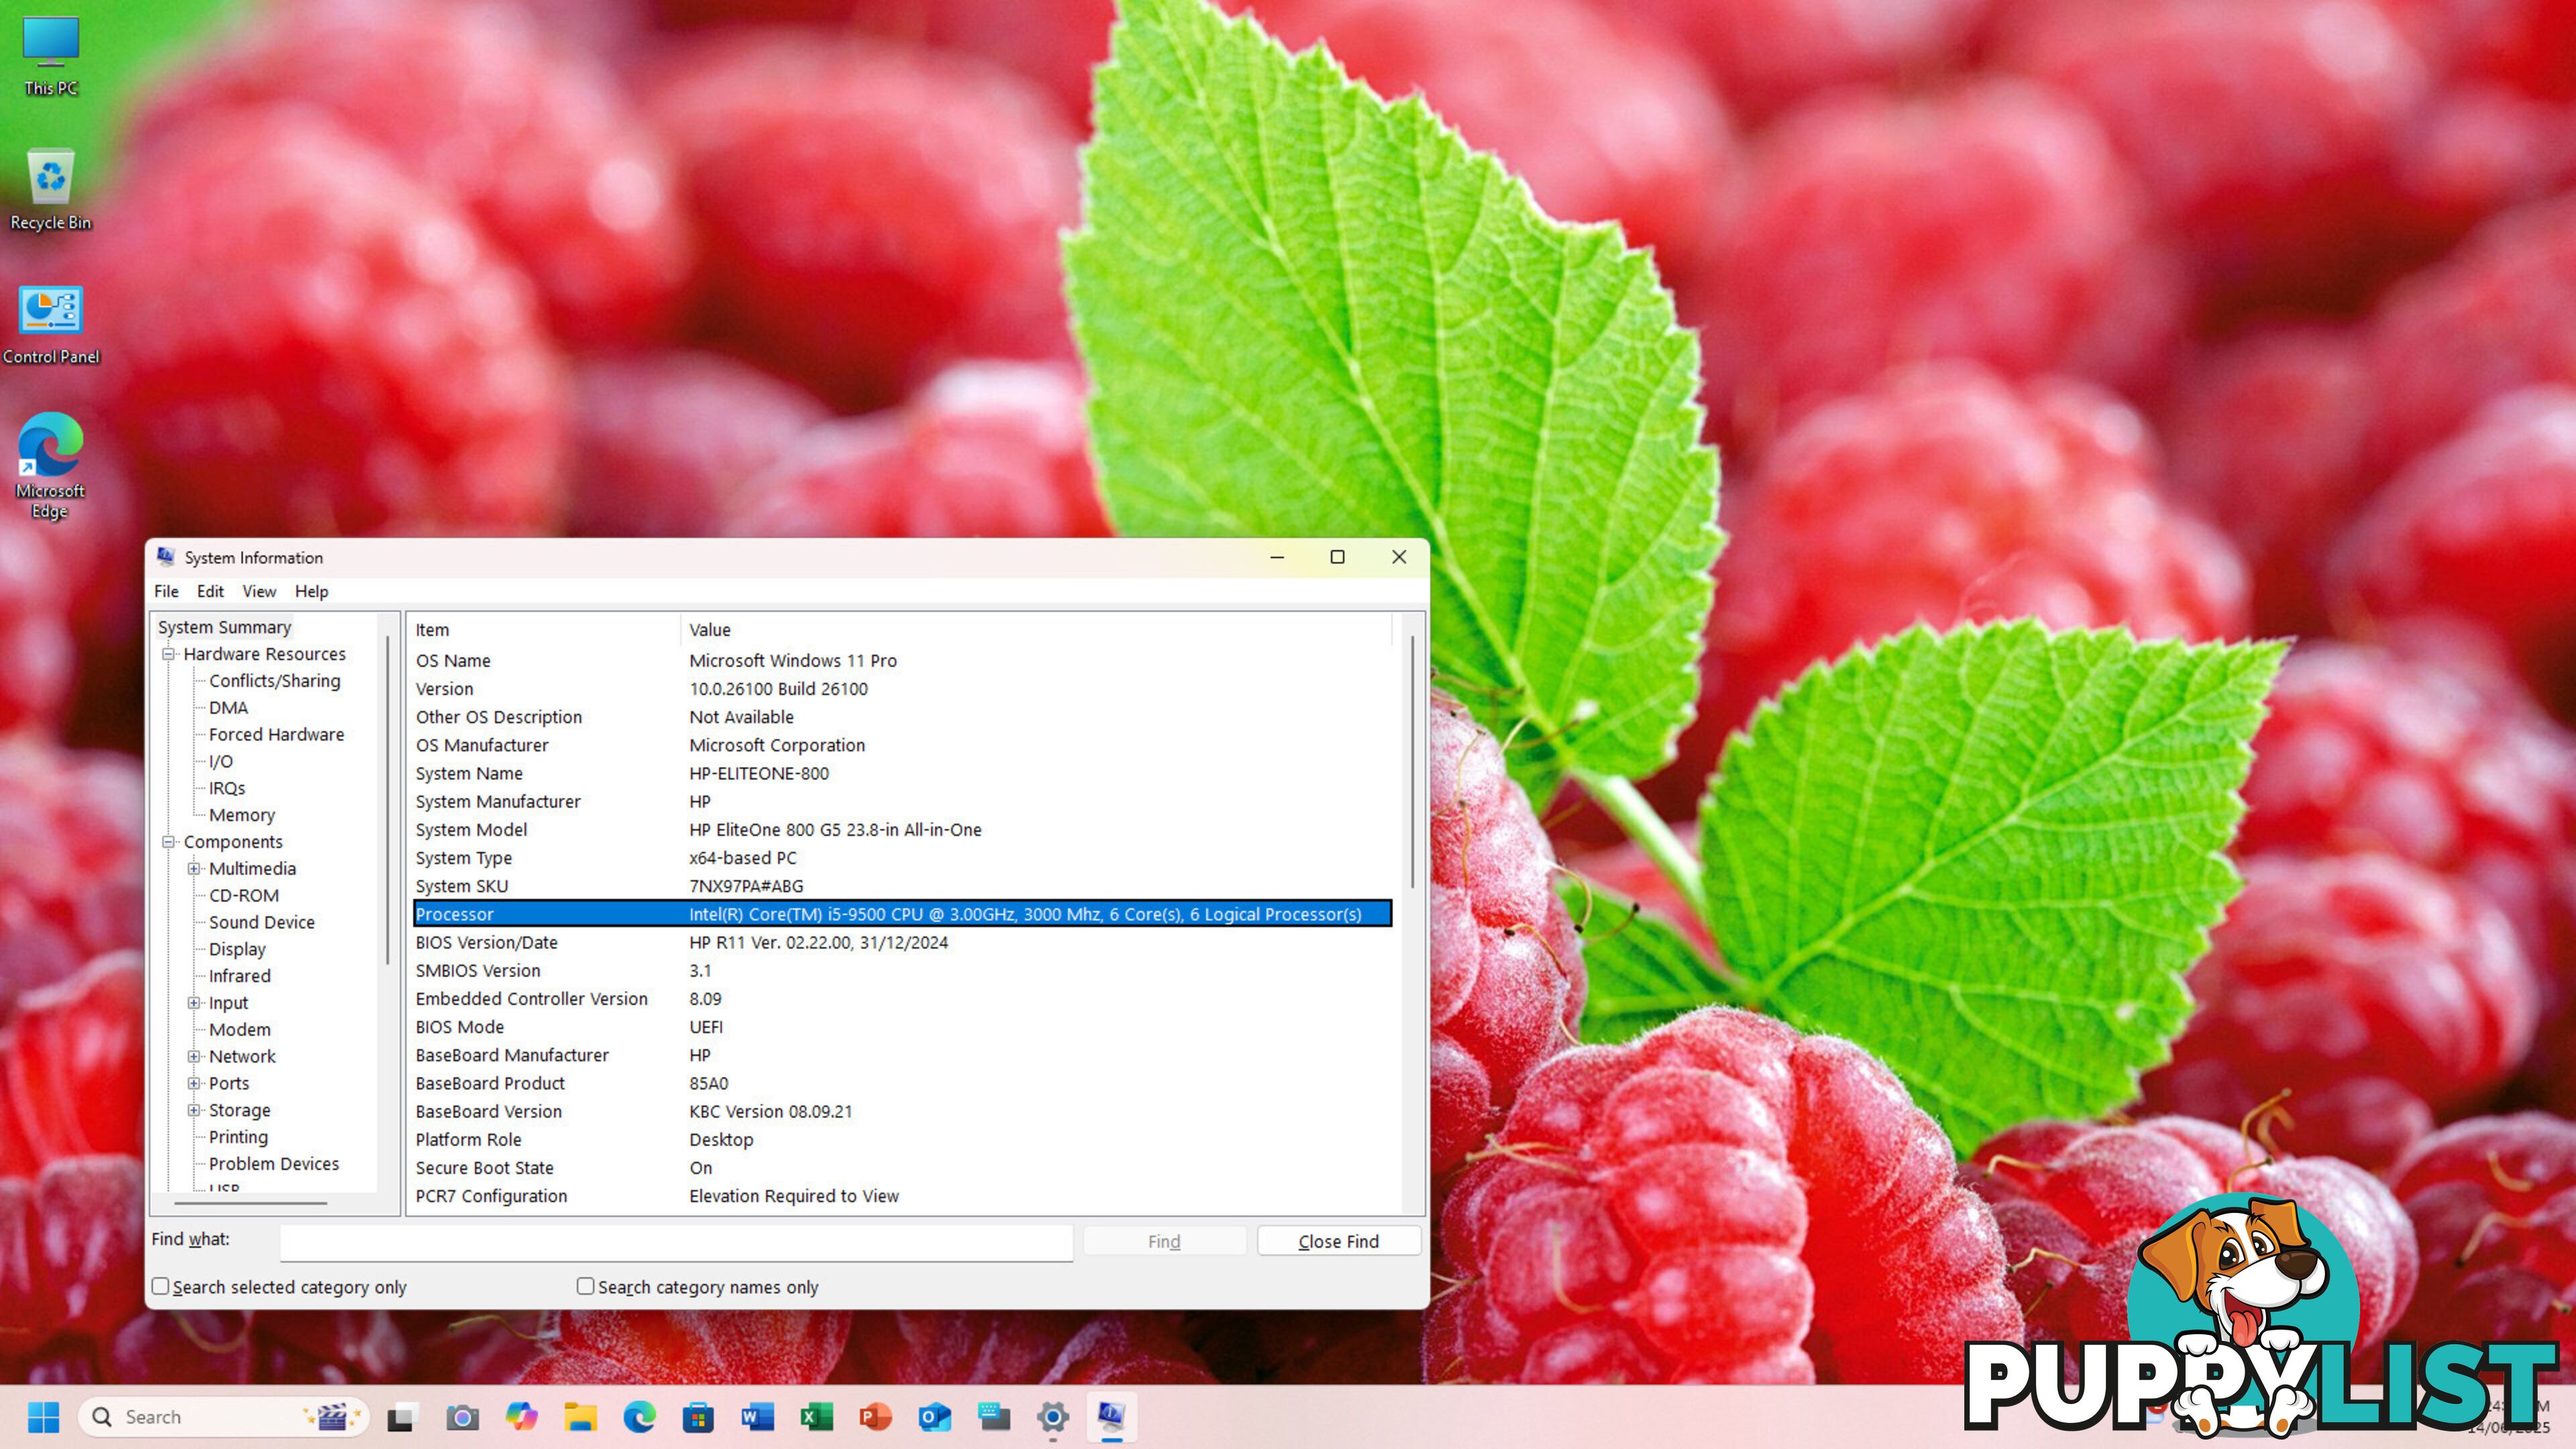Launch the Microsoft Edge desktop shortcut

[x=50, y=465]
